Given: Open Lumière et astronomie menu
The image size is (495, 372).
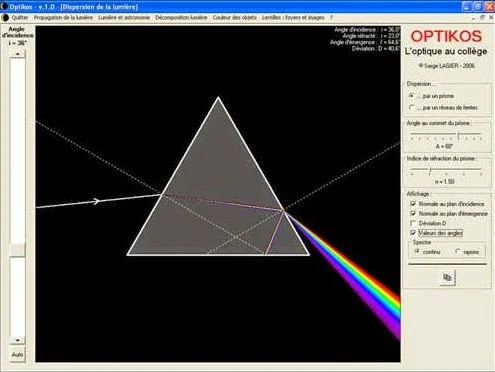Looking at the screenshot, I should (x=124, y=17).
